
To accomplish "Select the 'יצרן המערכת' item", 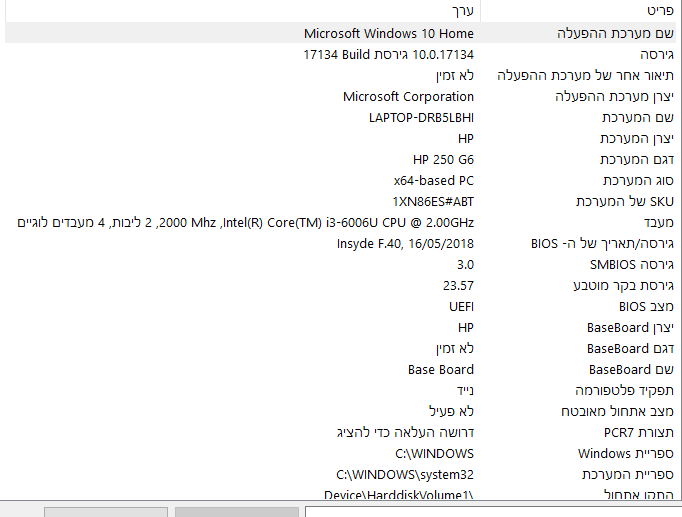I will click(637, 139).
